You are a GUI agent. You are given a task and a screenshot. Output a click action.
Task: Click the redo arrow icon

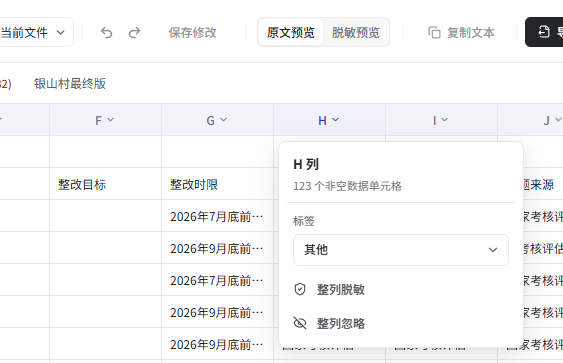(134, 33)
